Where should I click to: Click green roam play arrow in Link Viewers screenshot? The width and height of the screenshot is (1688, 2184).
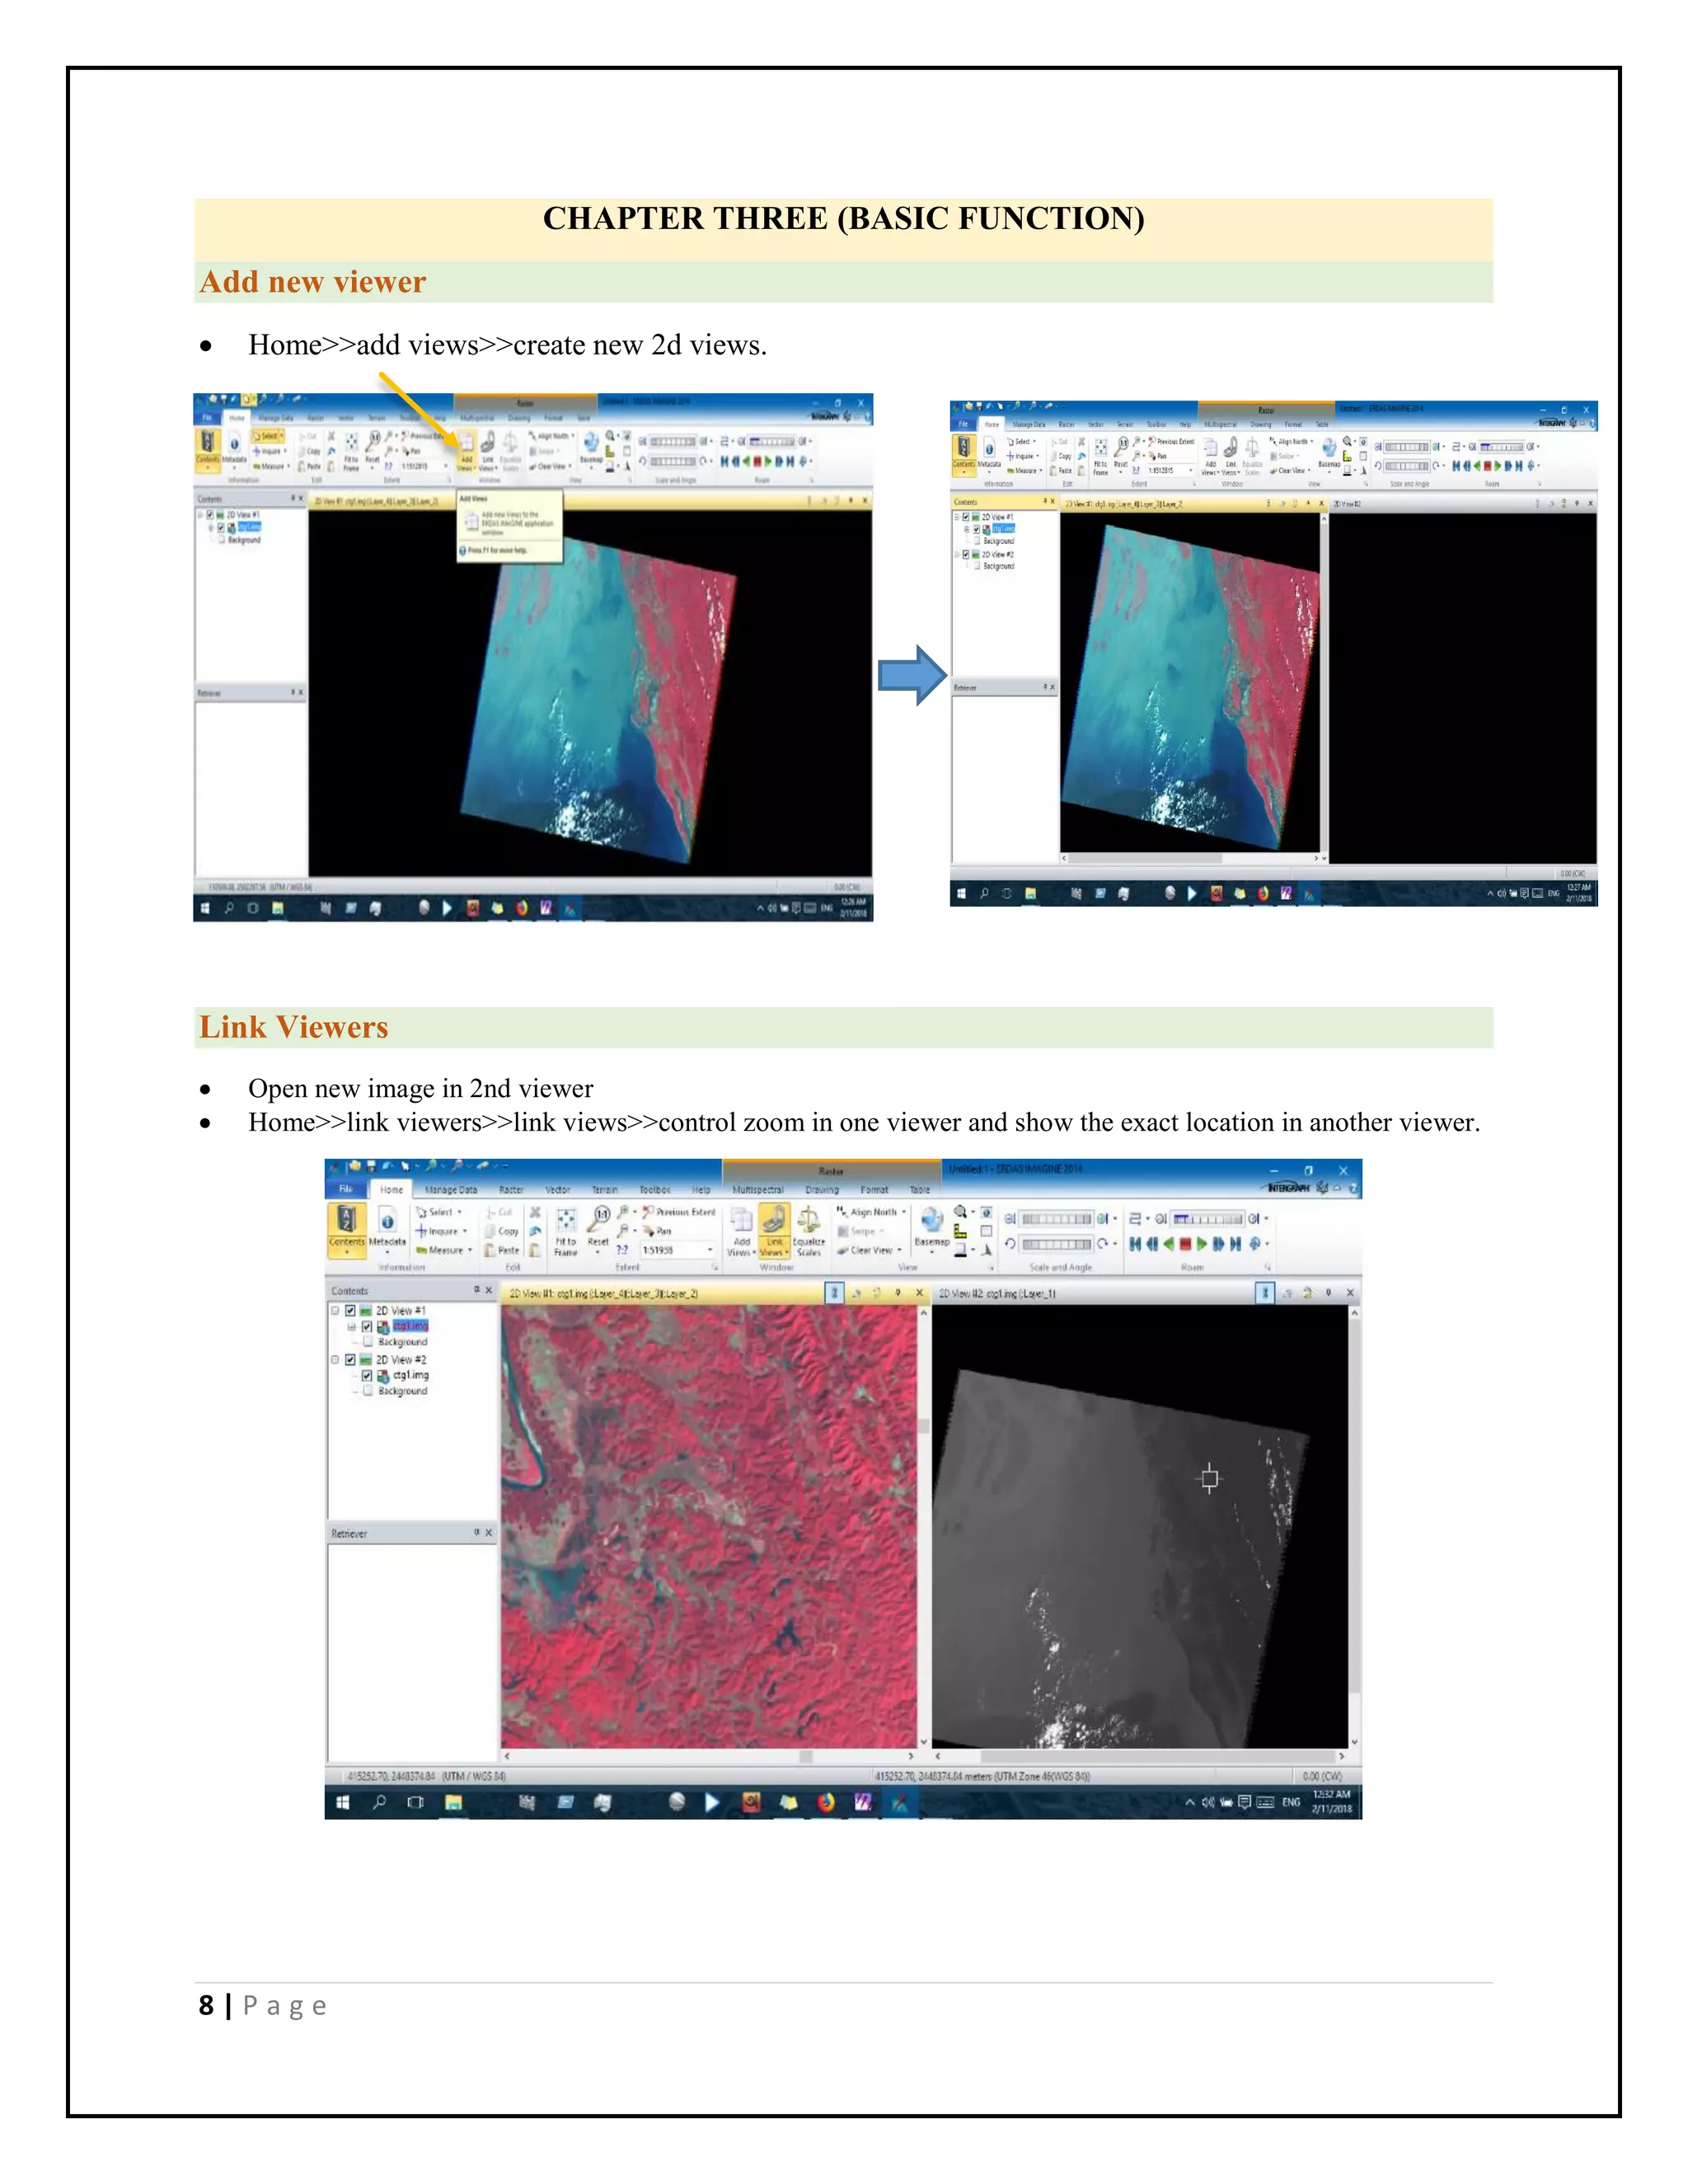click(x=1202, y=1244)
